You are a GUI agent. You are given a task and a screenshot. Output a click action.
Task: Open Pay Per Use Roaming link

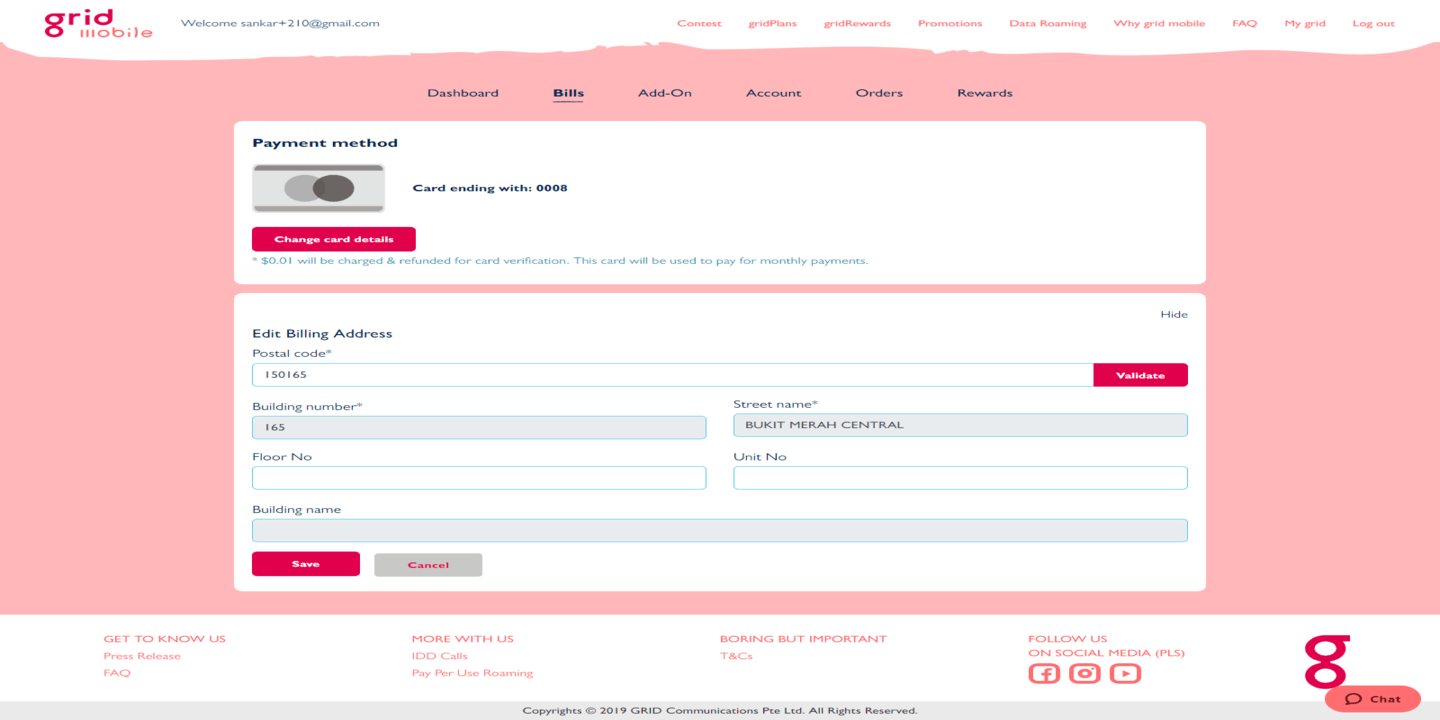point(472,673)
